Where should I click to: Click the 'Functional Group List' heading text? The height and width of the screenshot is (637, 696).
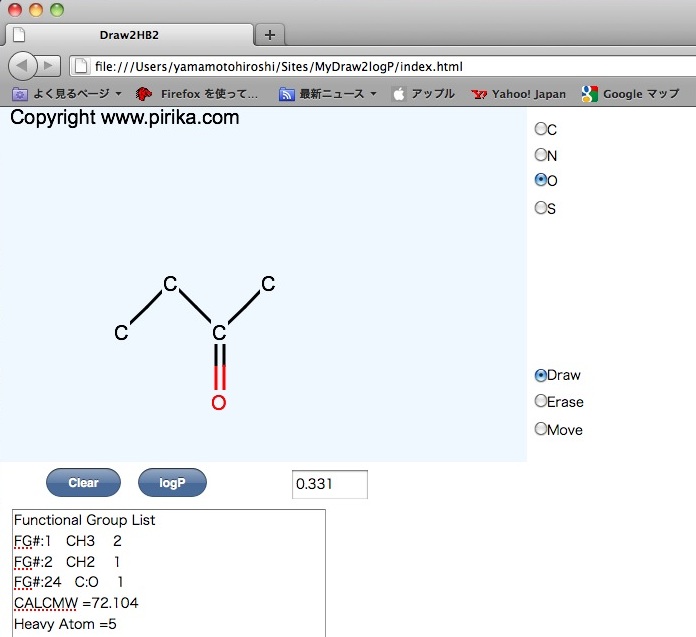[x=84, y=520]
